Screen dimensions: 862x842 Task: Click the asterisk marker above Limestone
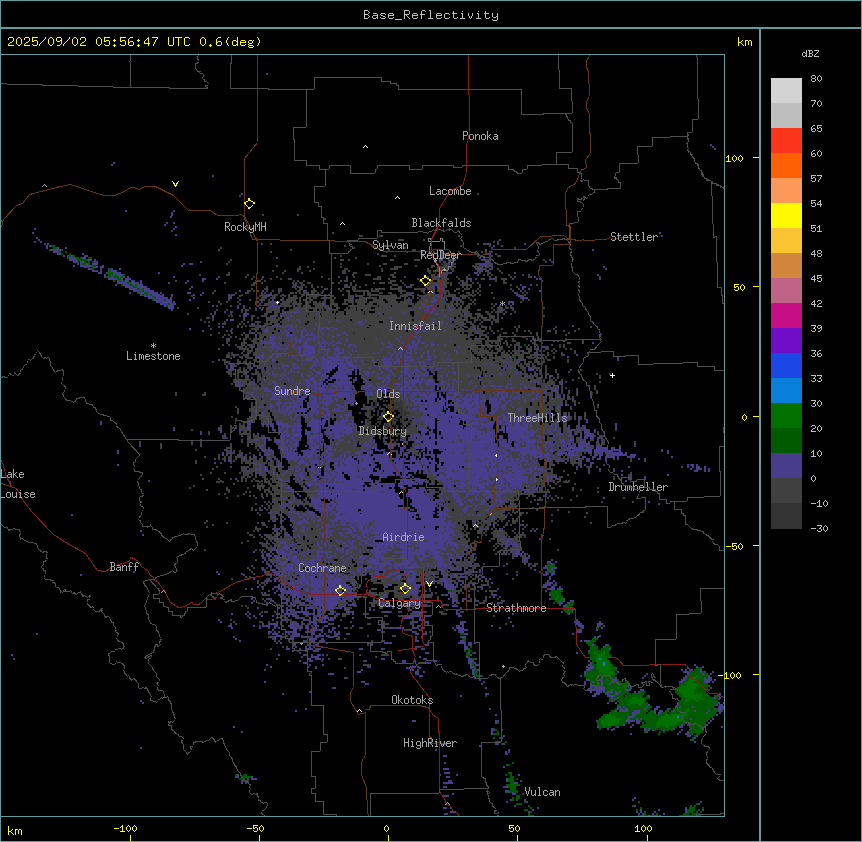pos(153,346)
